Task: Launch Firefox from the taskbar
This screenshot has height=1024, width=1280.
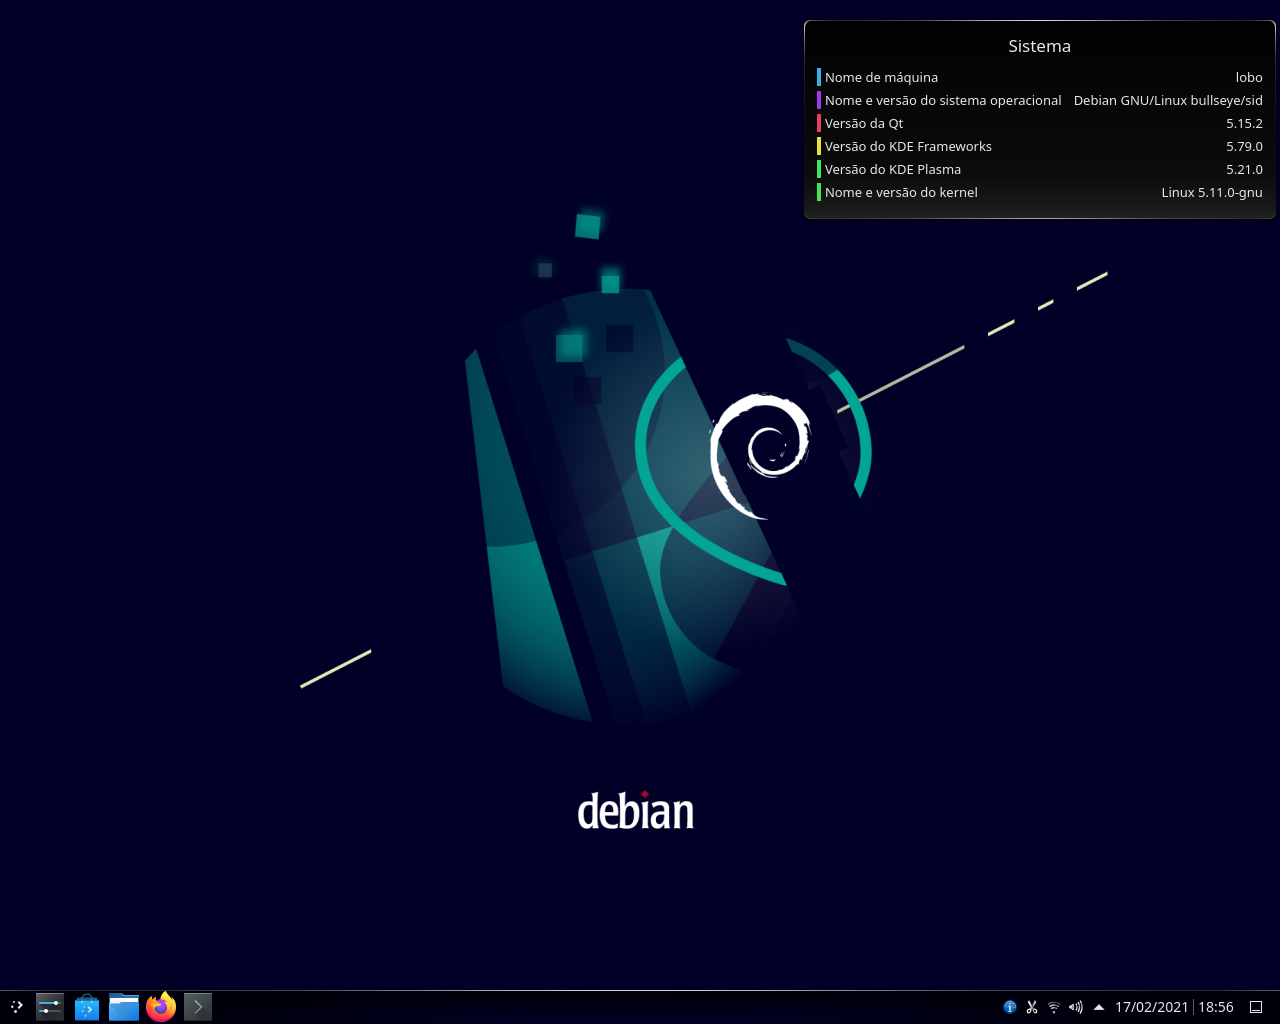Action: (x=160, y=1007)
